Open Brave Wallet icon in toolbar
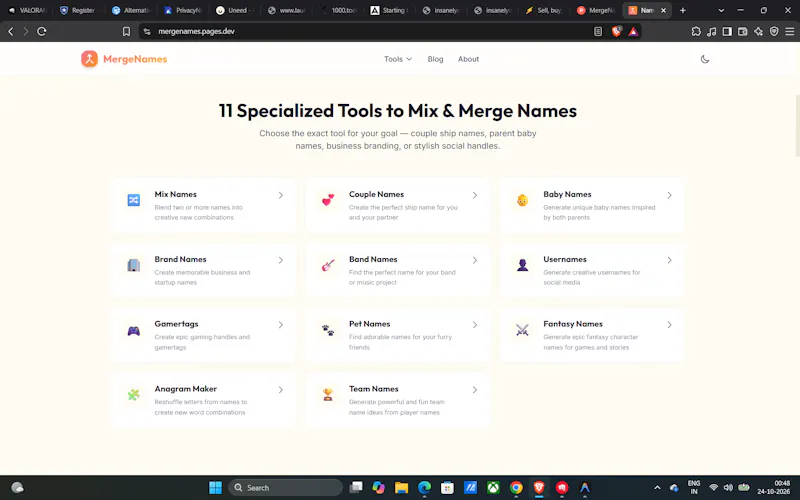Image resolution: width=800 pixels, height=500 pixels. point(743,31)
